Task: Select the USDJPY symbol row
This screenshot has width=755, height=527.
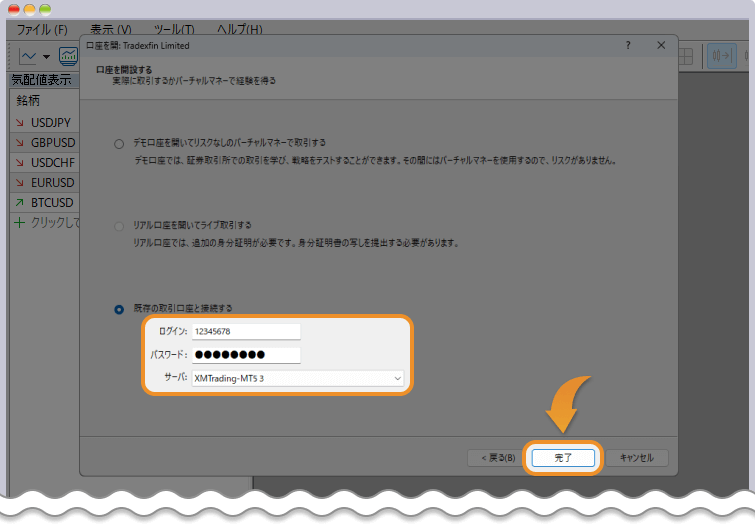Action: [44, 123]
